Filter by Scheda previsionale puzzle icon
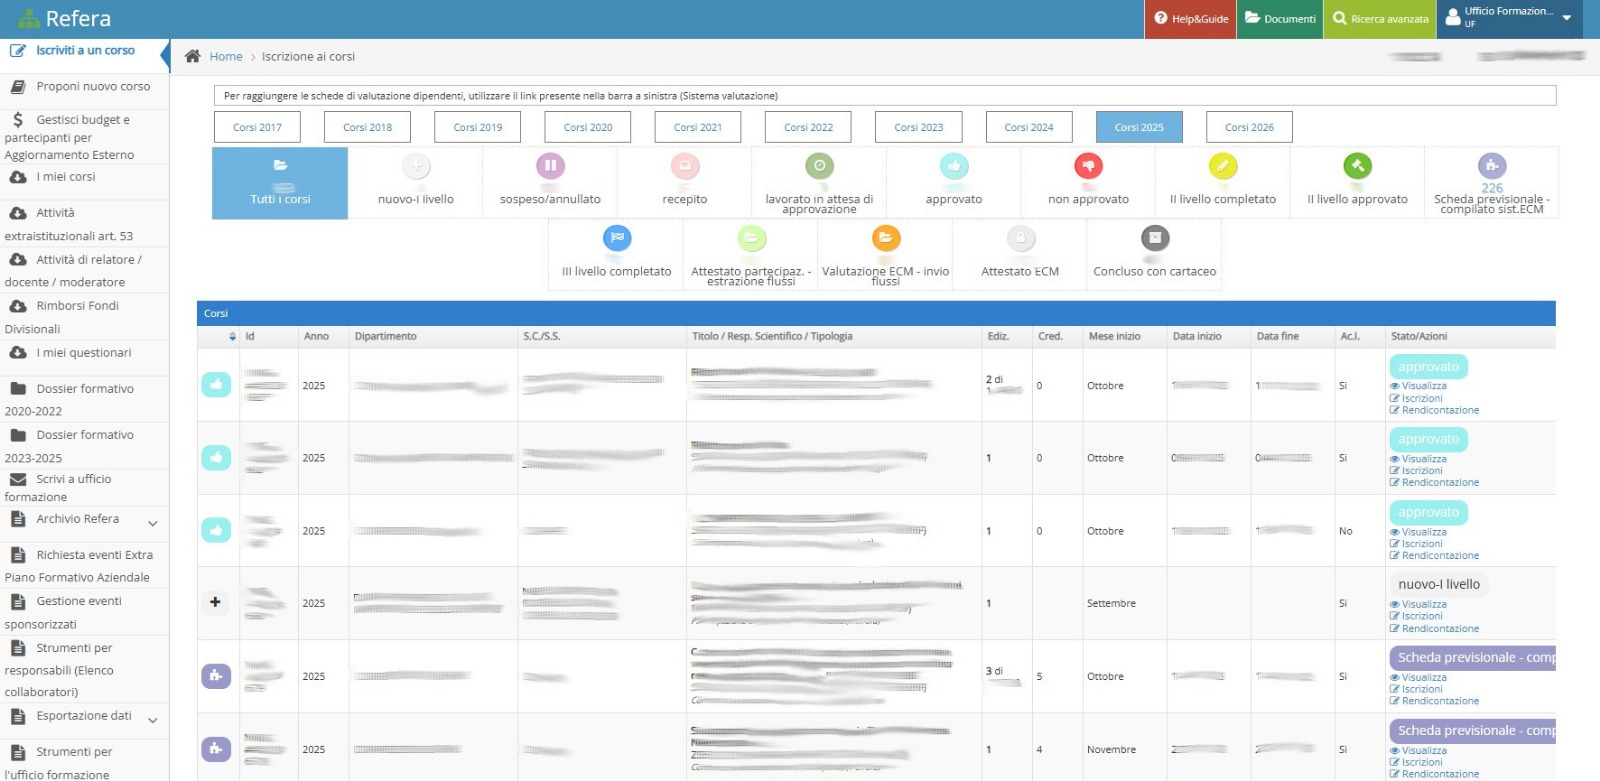1600x781 pixels. (1492, 166)
